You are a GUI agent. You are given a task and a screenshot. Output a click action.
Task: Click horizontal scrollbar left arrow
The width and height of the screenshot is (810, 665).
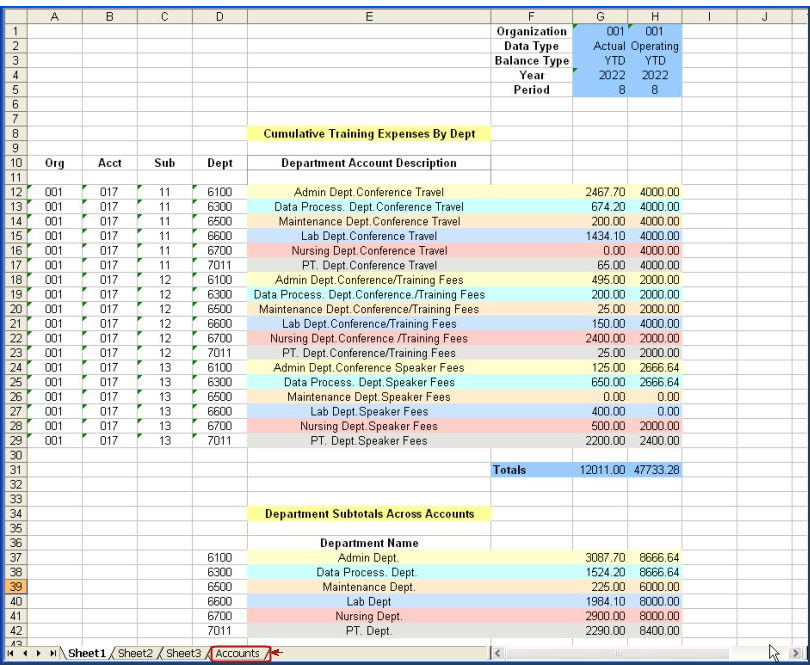[x=498, y=654]
